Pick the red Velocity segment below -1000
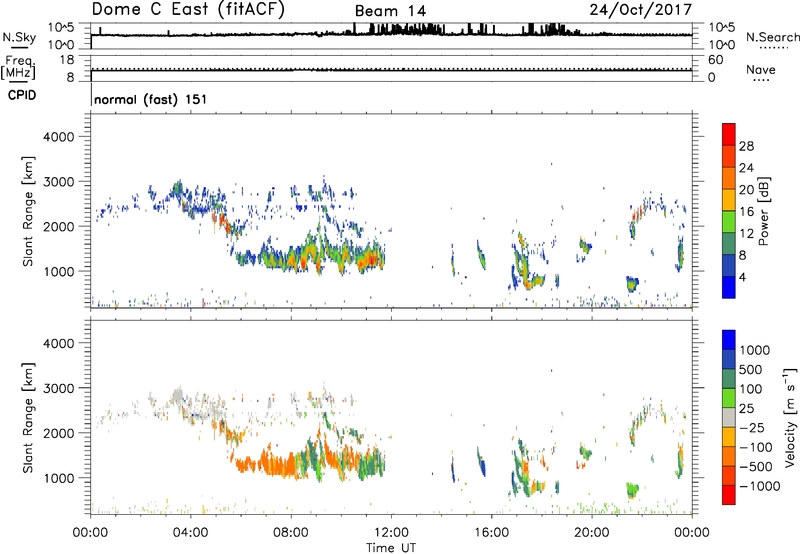Viewport: 800px width, 554px height. click(x=729, y=495)
